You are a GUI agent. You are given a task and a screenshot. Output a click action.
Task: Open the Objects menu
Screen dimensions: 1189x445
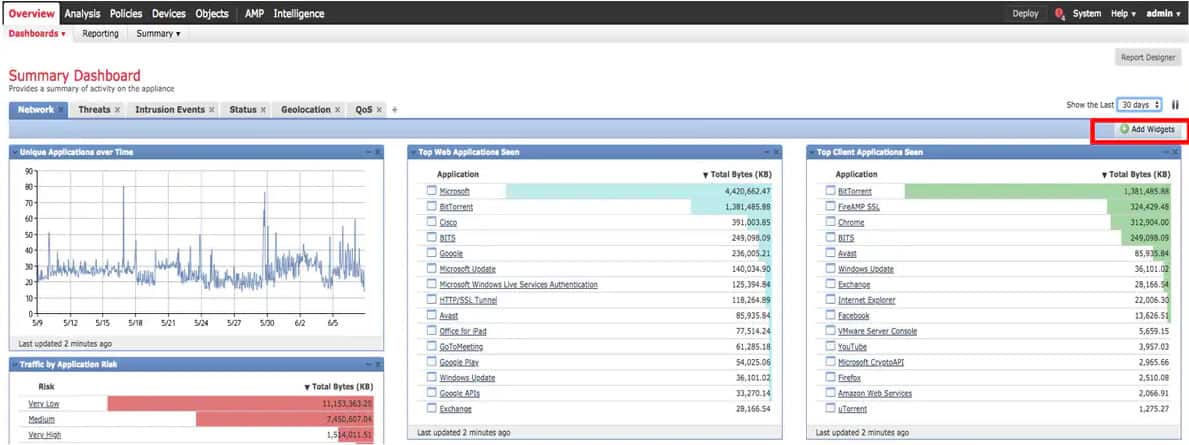click(212, 14)
